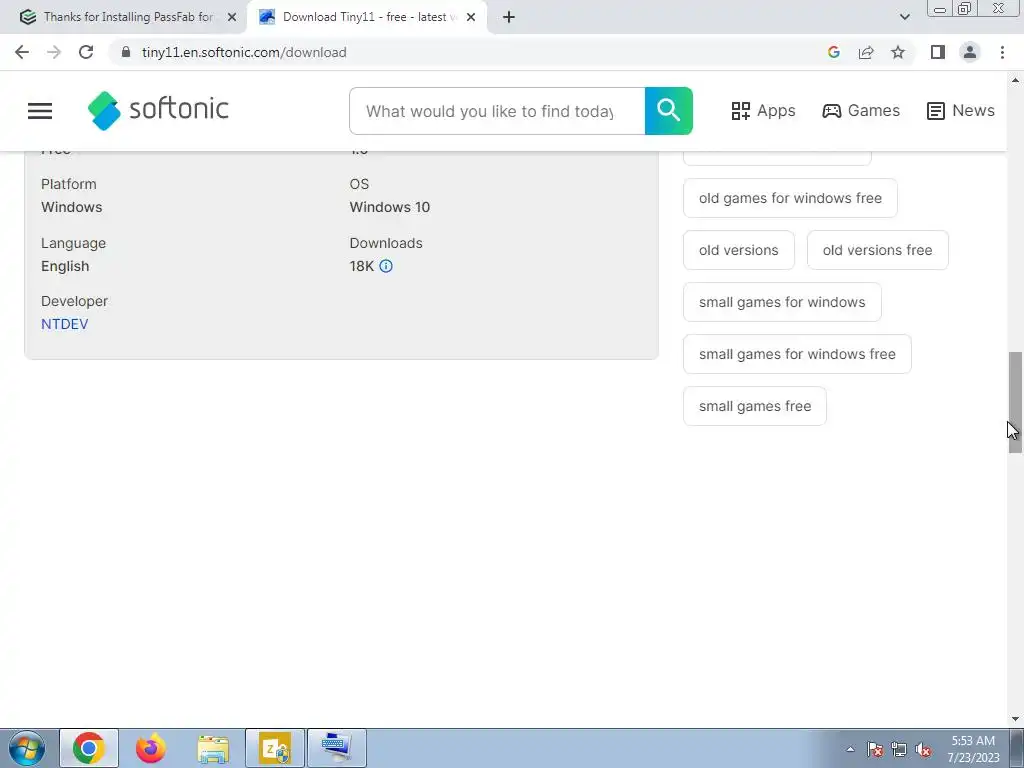Close the Download Tiny11 tab
This screenshot has width=1024, height=768.
471,17
